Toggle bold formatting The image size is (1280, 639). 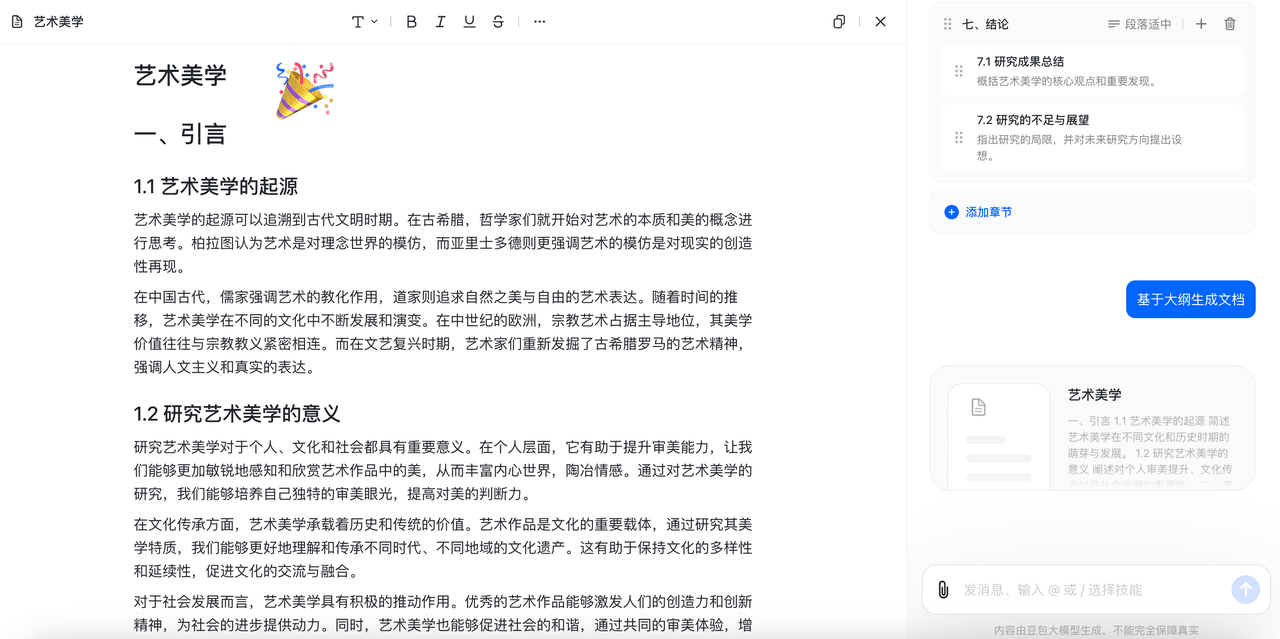[411, 22]
